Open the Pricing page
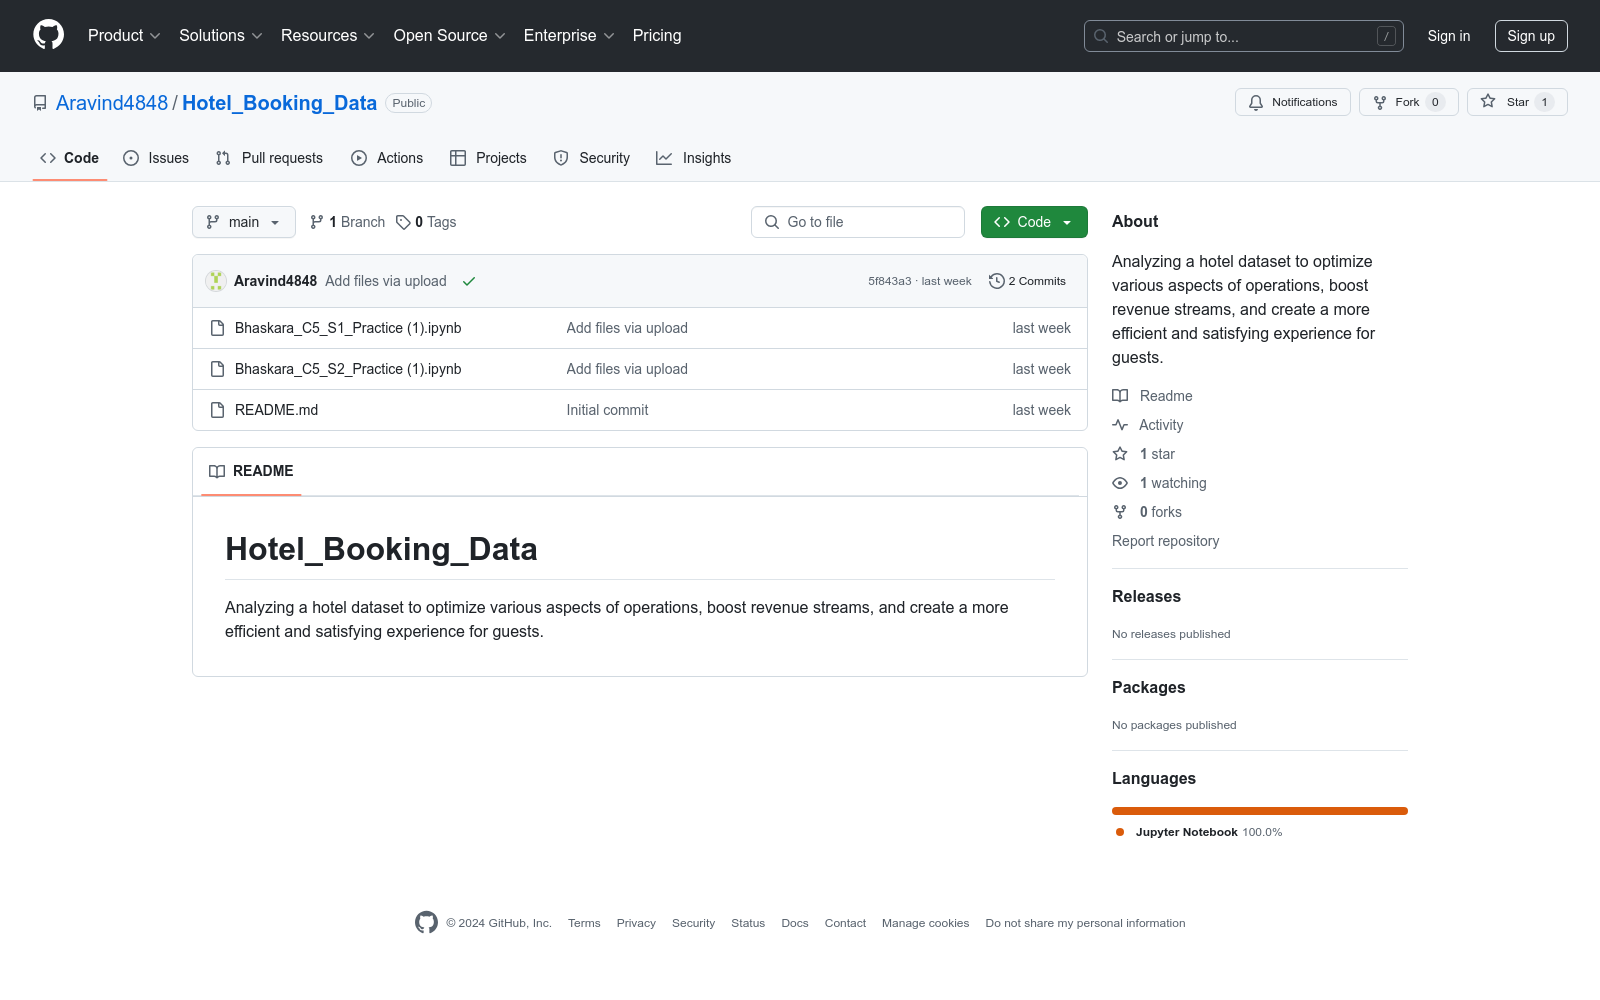Image resolution: width=1600 pixels, height=1000 pixels. tap(657, 35)
